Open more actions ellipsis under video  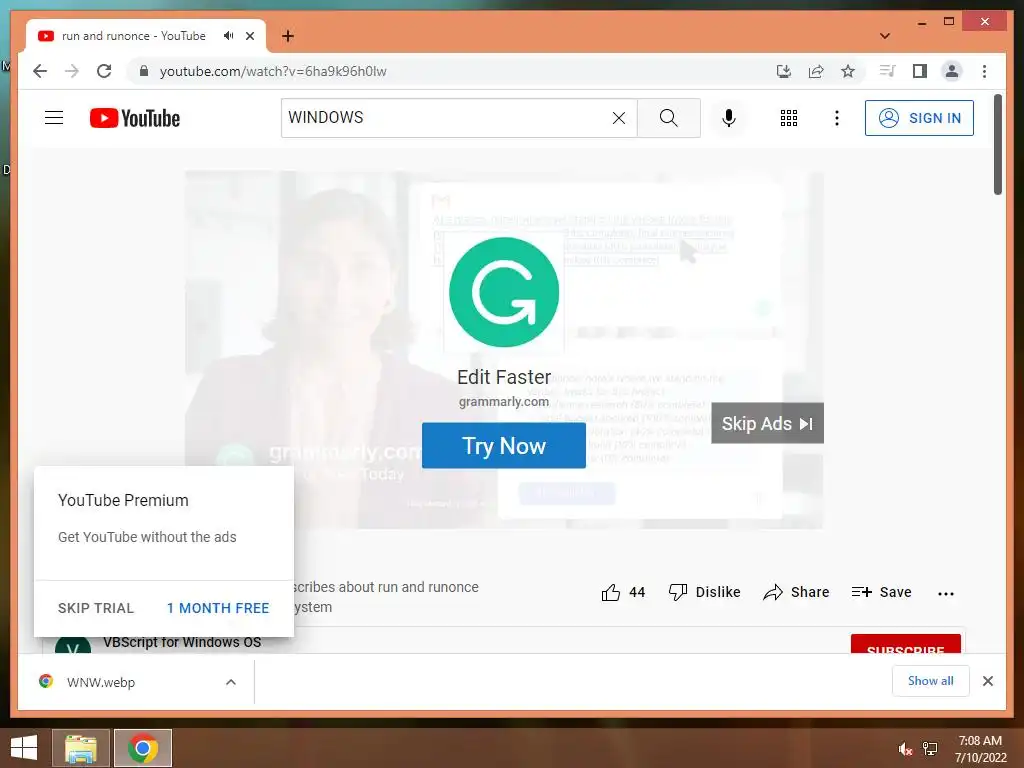pos(946,593)
